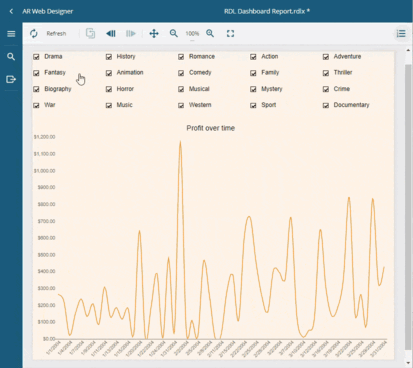Toggle the Horror checkbox
Image resolution: width=413 pixels, height=368 pixels.
click(109, 89)
